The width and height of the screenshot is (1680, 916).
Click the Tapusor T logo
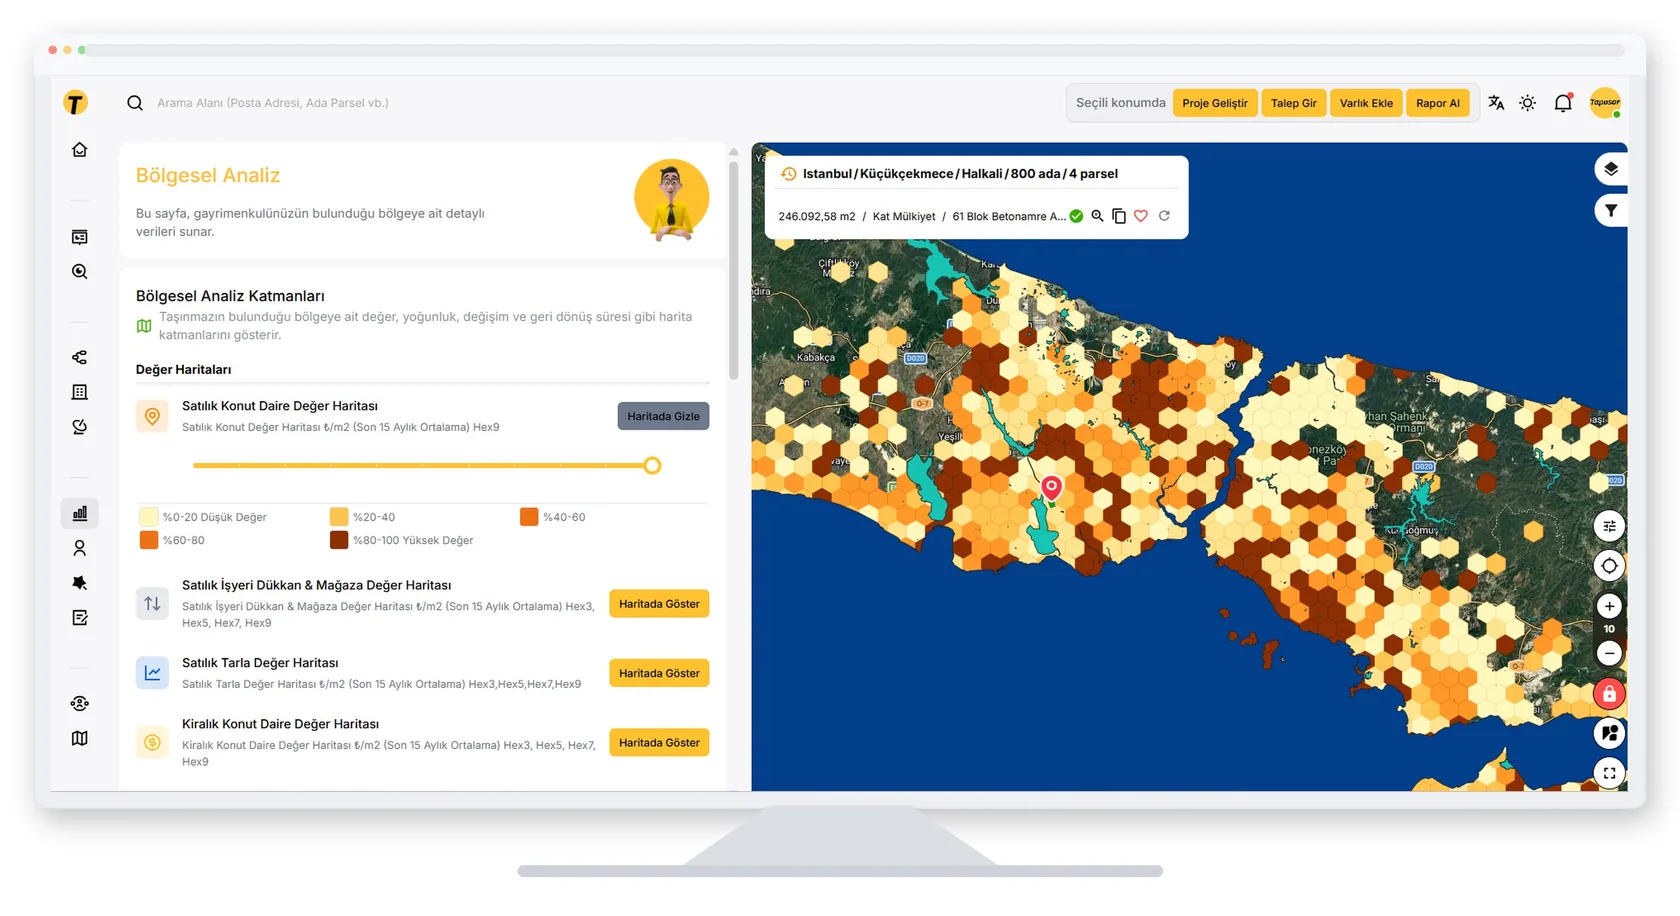pyautogui.click(x=75, y=103)
